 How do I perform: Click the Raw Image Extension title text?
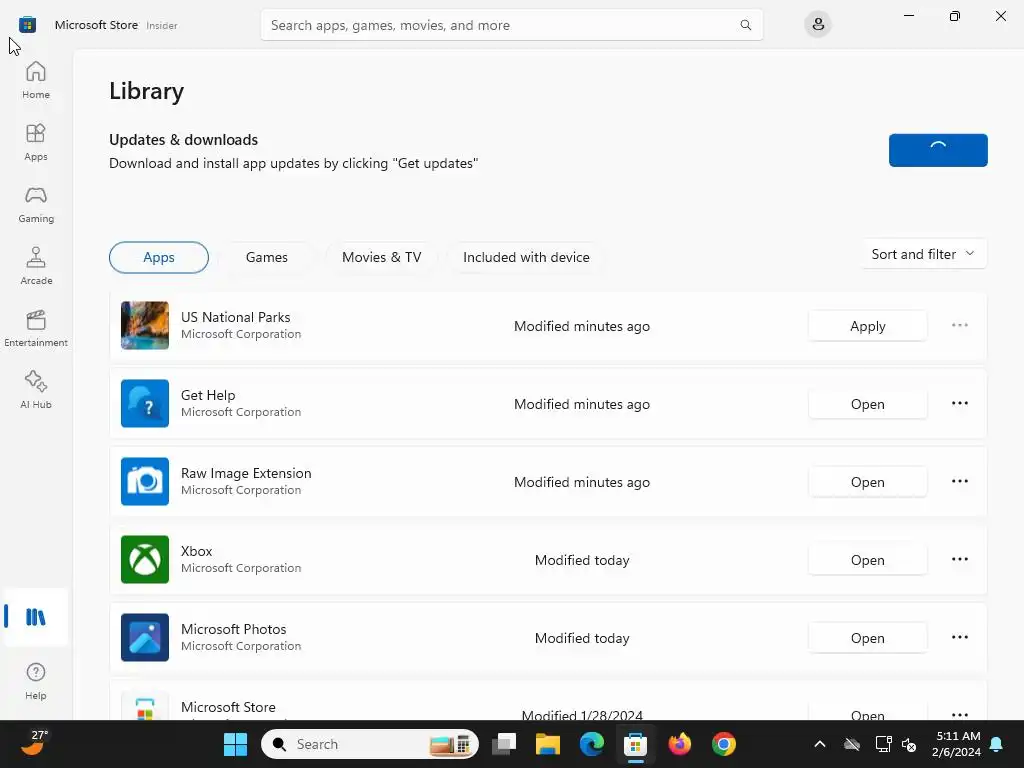click(x=246, y=473)
